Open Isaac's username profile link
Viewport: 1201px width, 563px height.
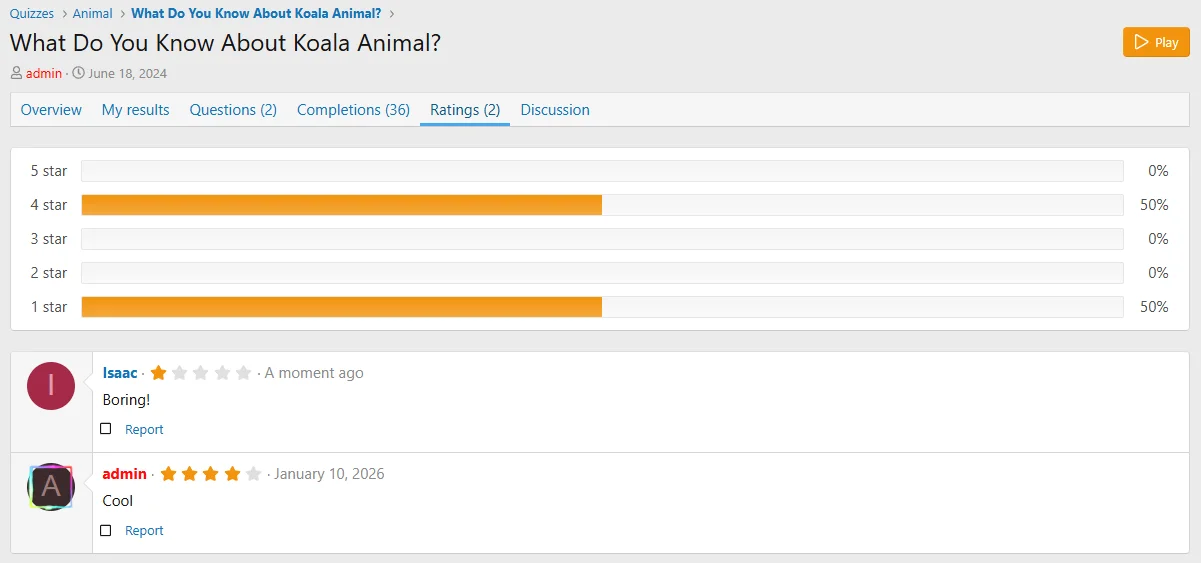(120, 373)
